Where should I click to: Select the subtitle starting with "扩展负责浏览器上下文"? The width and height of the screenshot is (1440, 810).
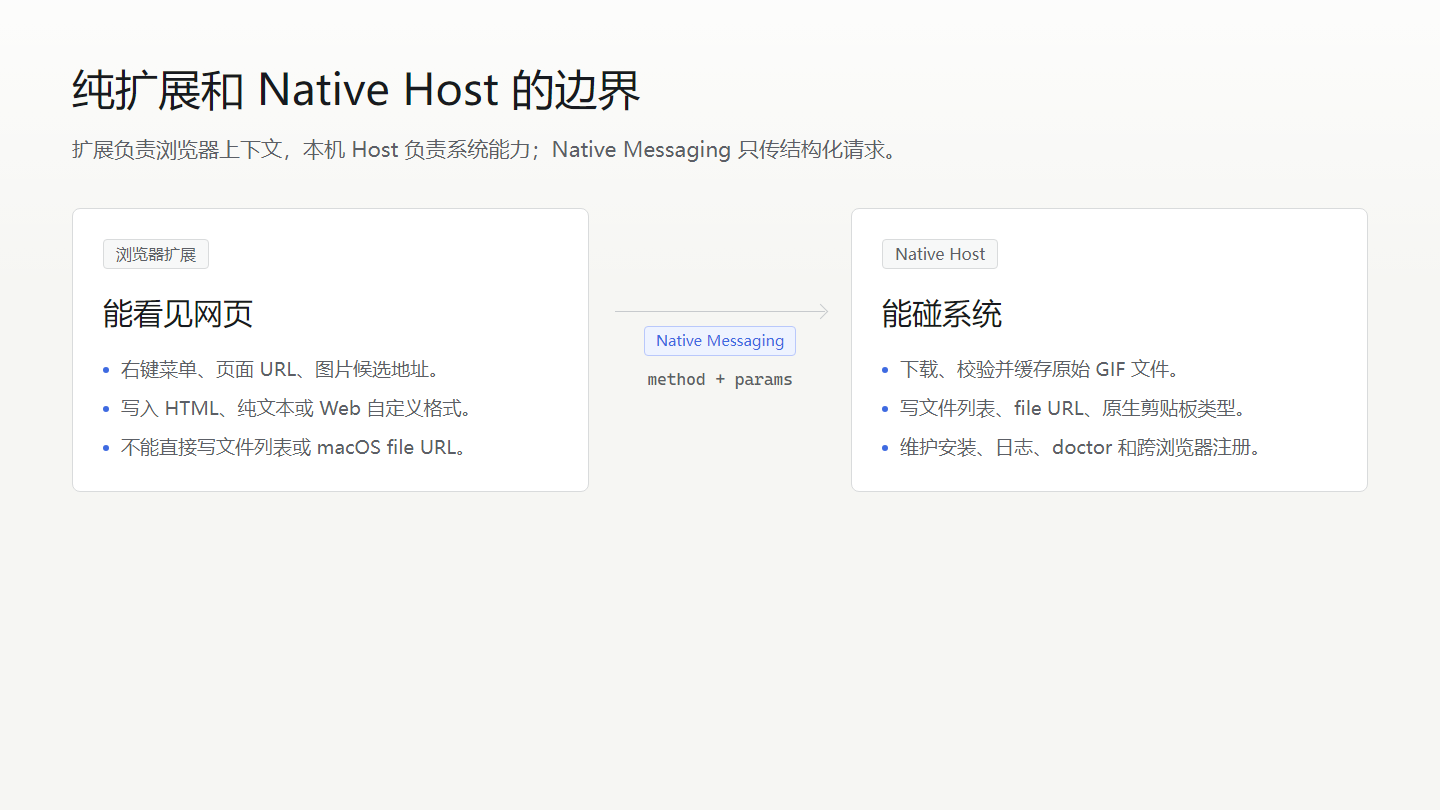click(485, 150)
